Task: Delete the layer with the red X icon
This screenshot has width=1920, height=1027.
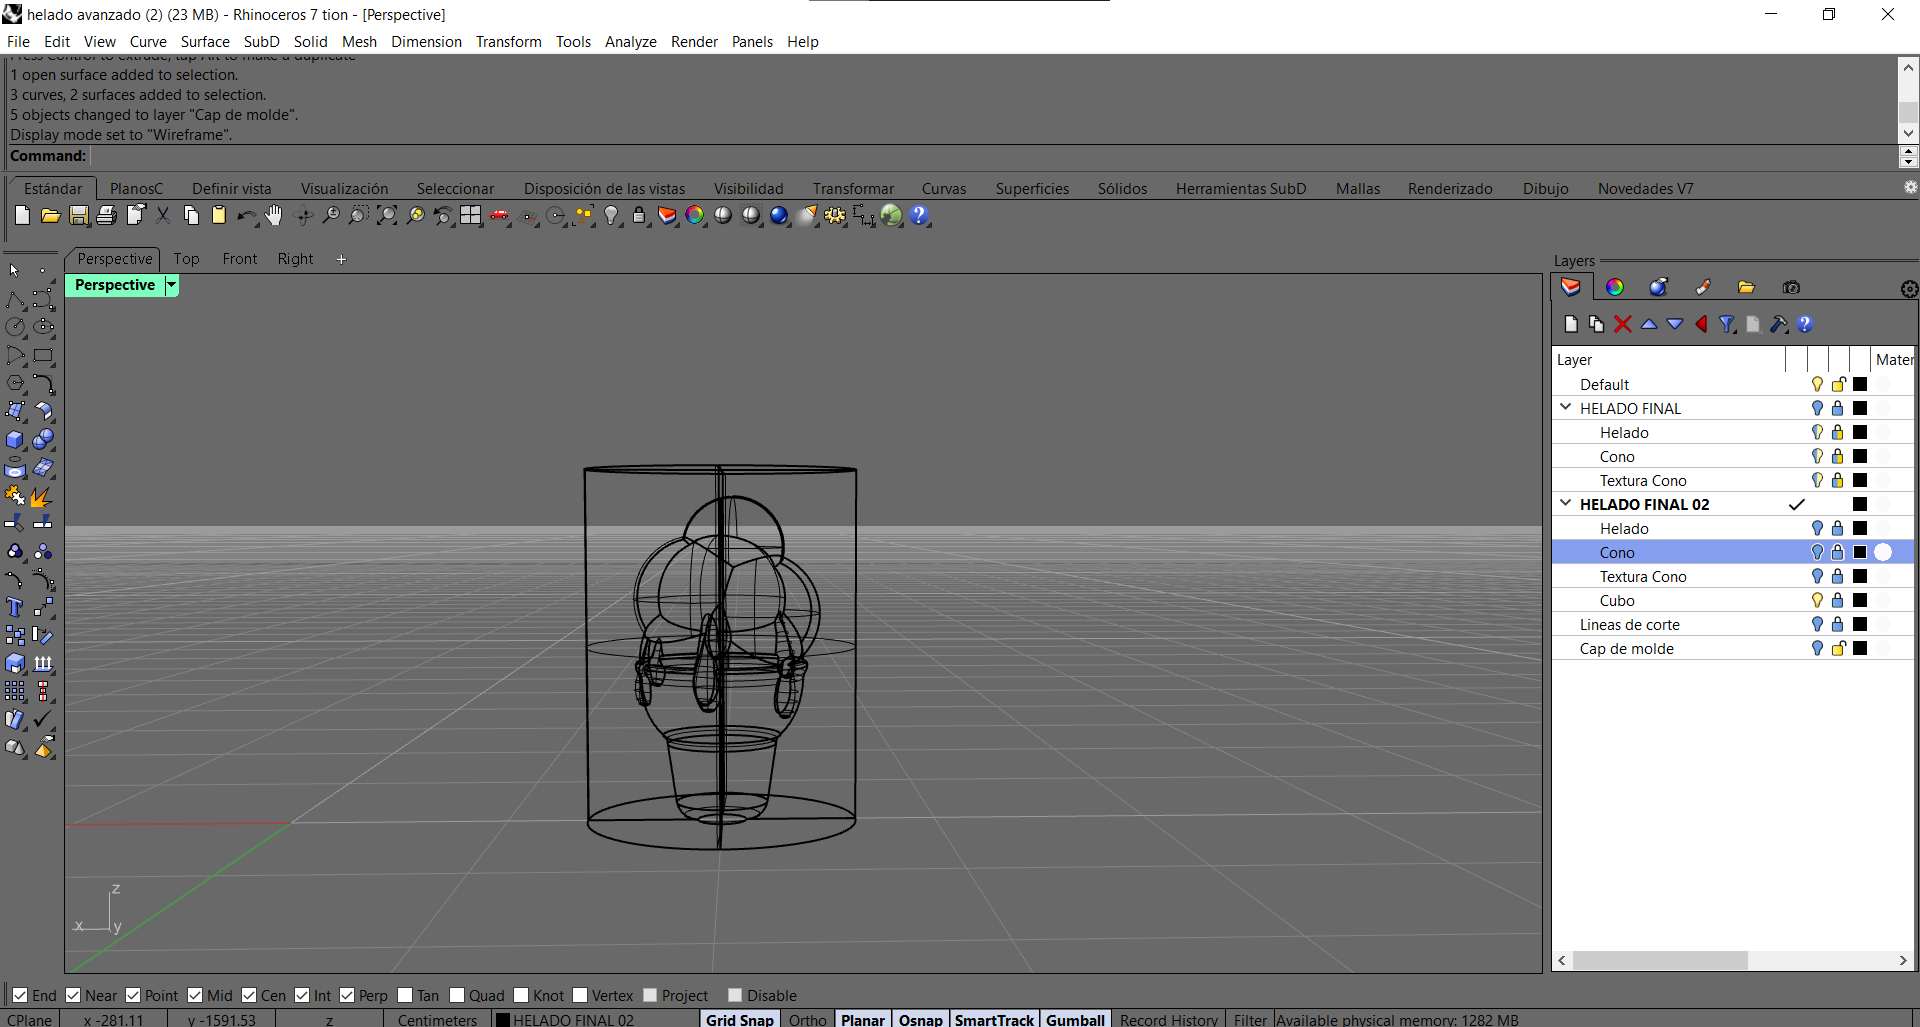Action: 1623,324
